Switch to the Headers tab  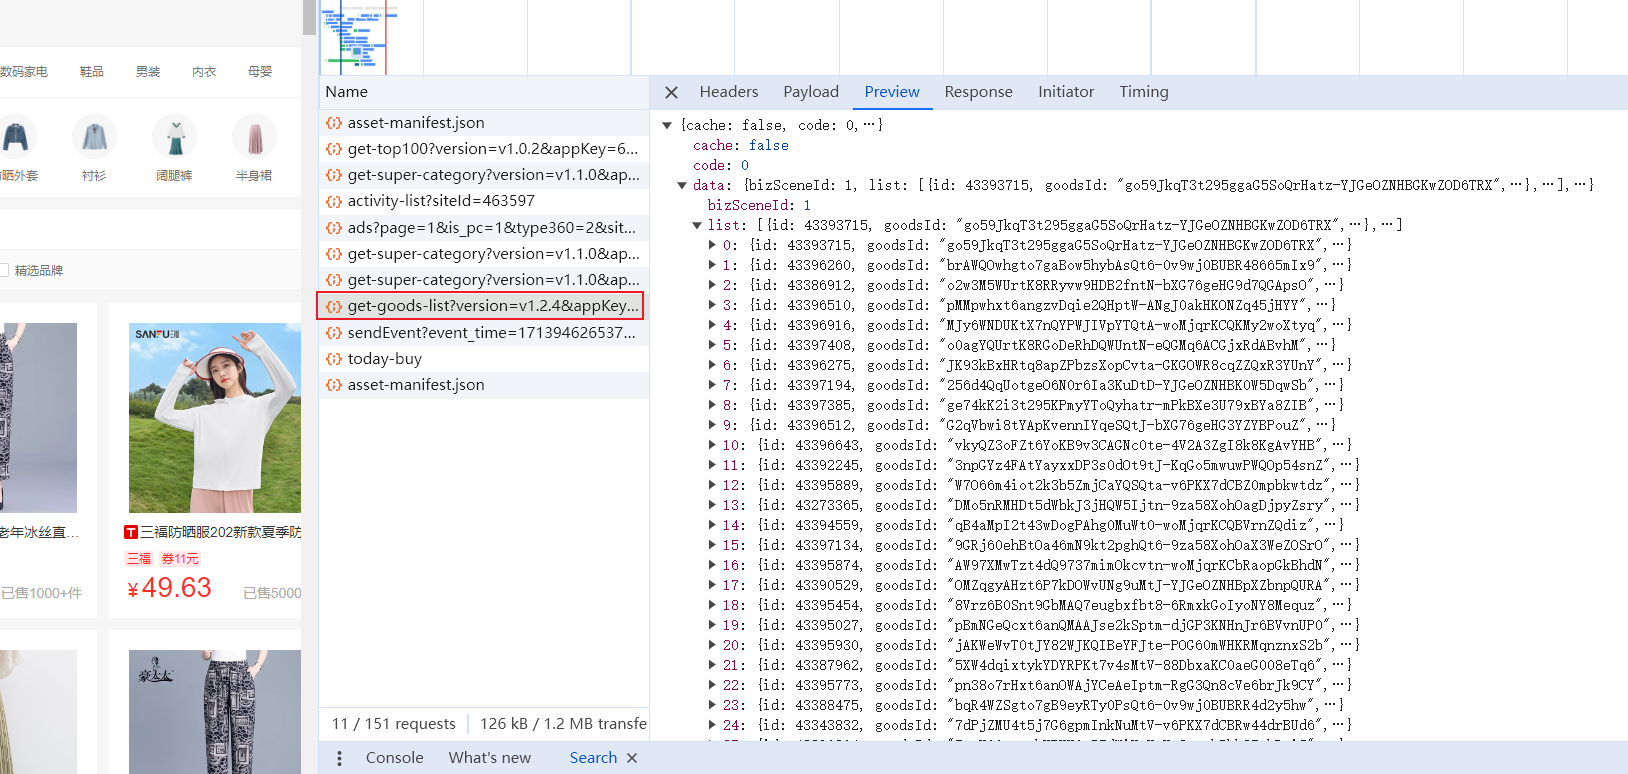click(729, 92)
